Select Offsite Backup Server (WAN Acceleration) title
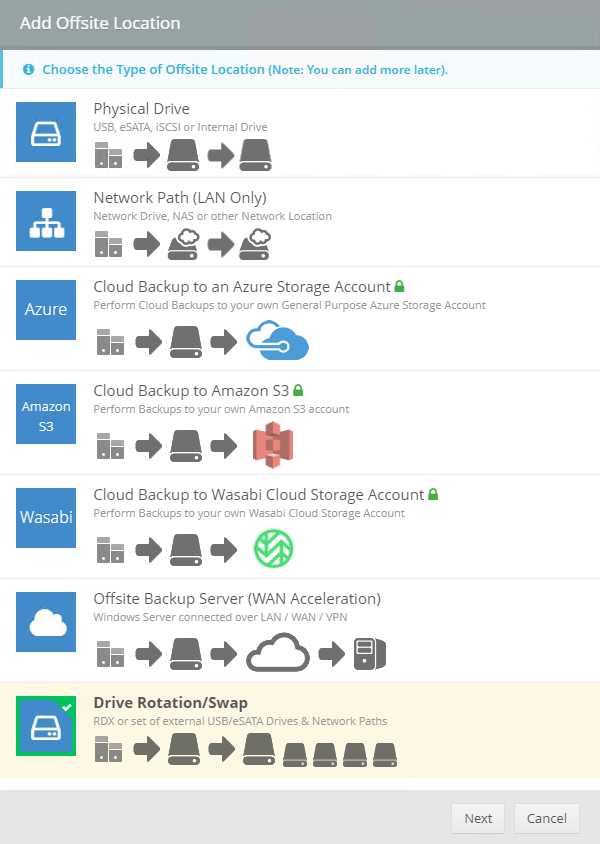 pyautogui.click(x=237, y=598)
